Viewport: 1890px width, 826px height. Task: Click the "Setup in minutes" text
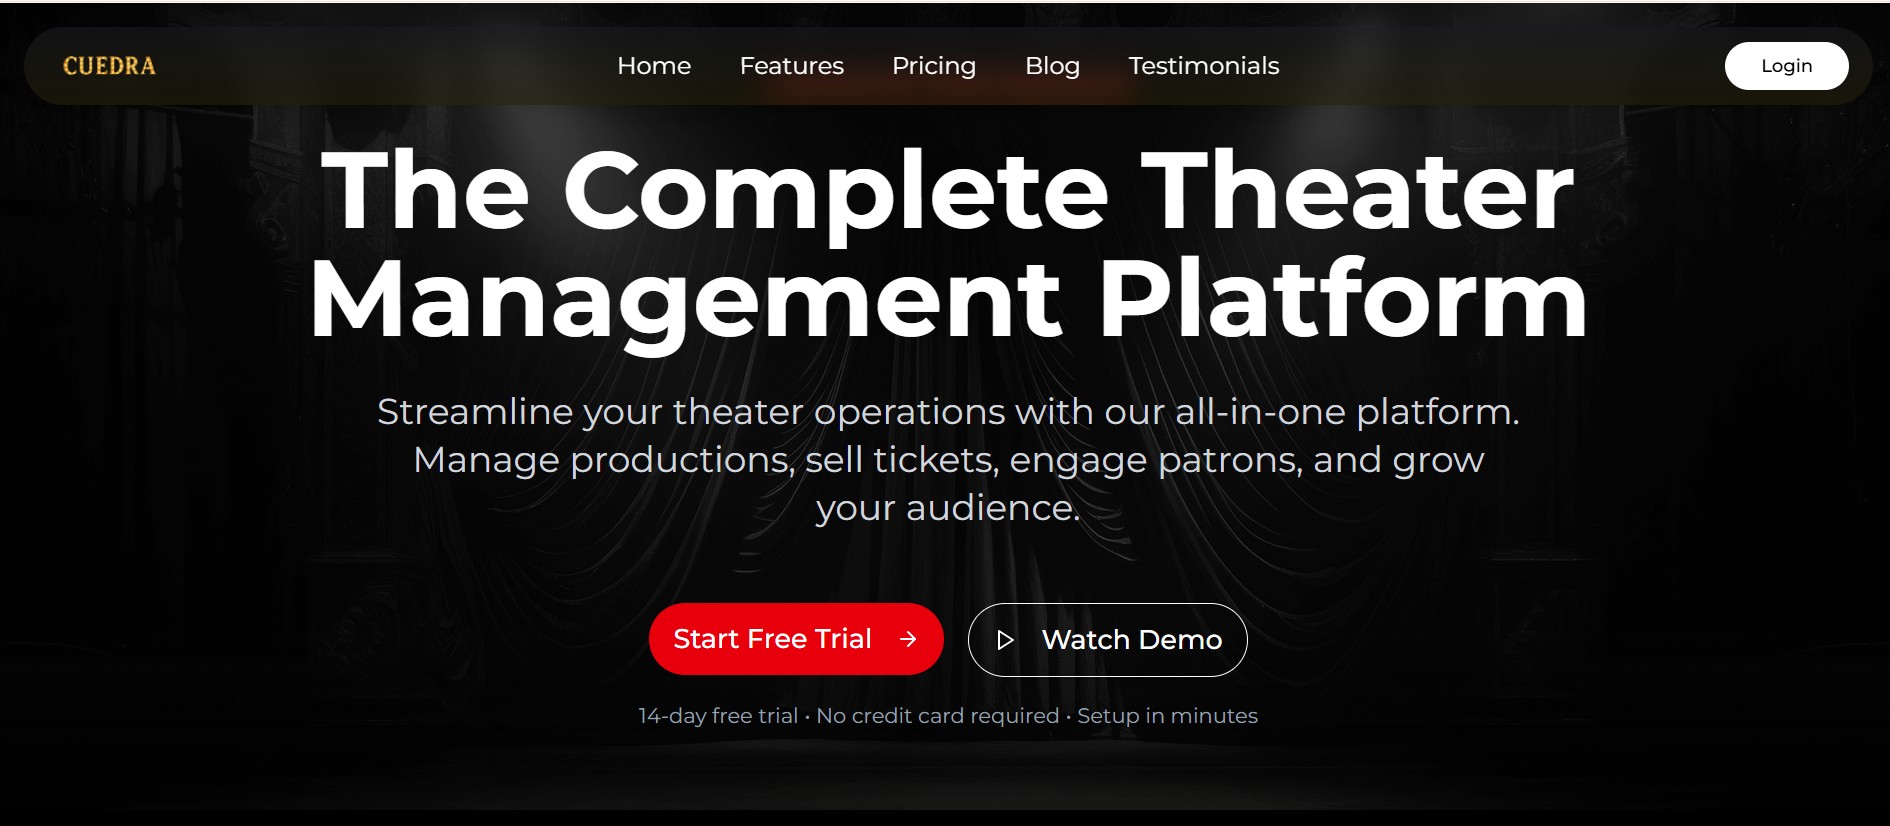click(x=1167, y=716)
